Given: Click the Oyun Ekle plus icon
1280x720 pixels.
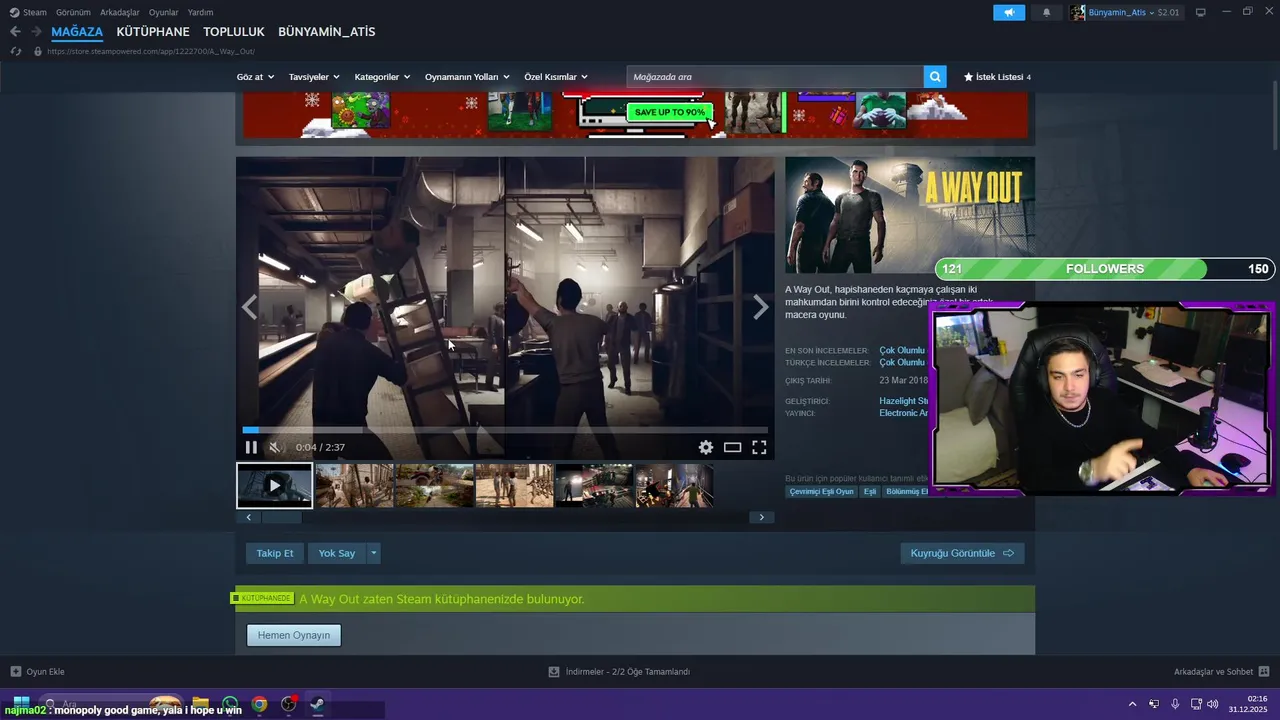Looking at the screenshot, I should (x=15, y=671).
